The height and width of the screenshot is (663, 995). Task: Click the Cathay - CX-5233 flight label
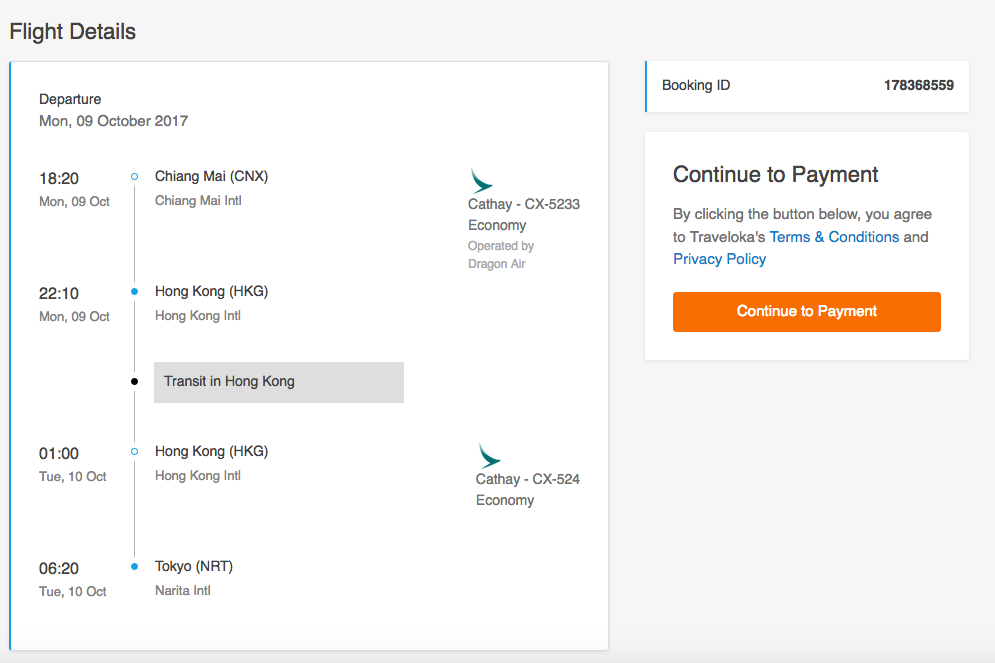click(x=524, y=204)
